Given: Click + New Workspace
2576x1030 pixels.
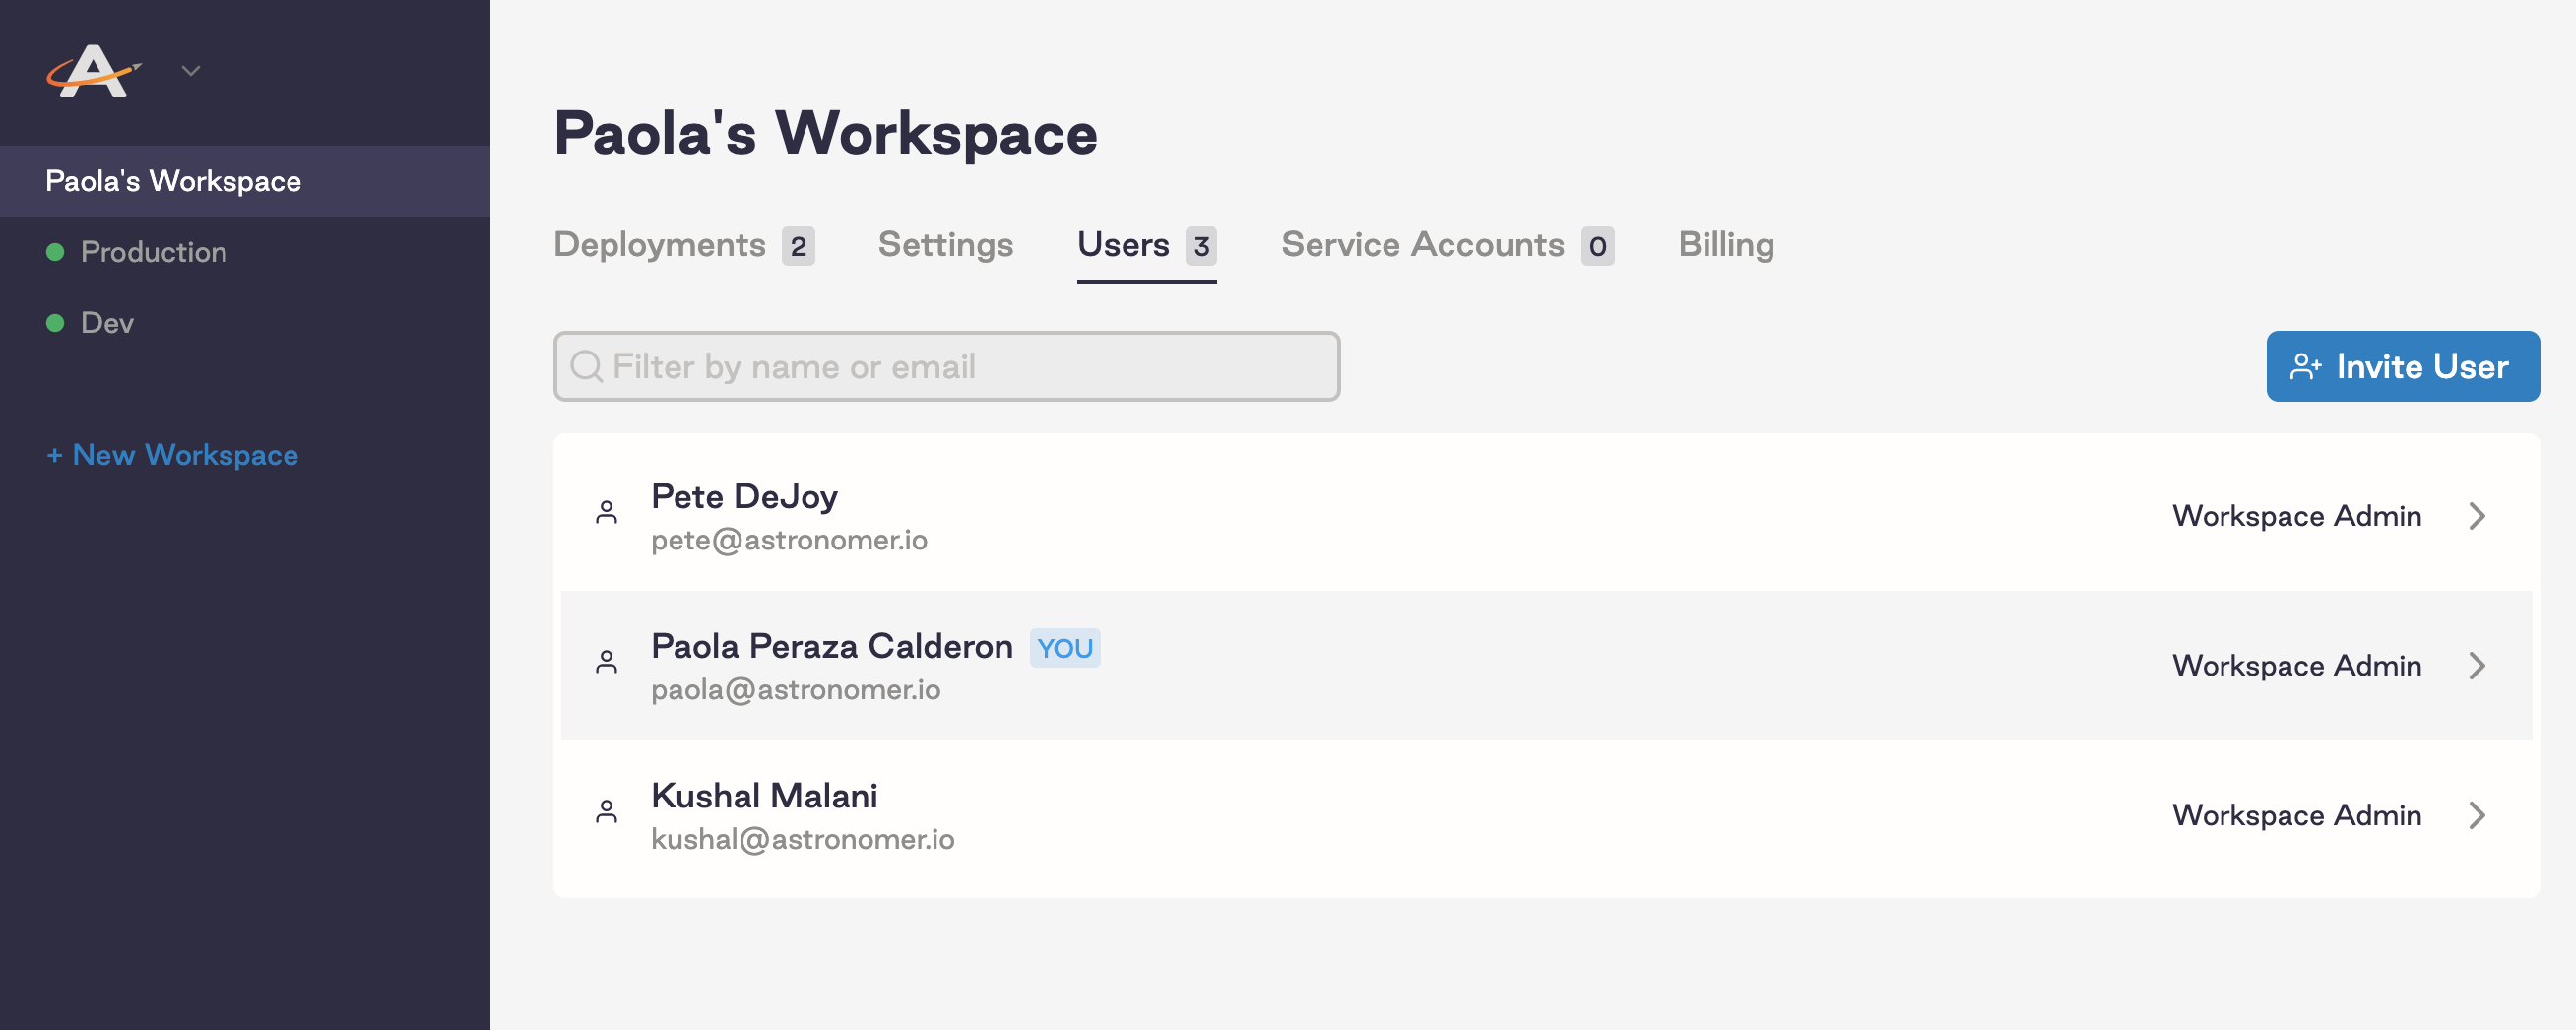Looking at the screenshot, I should (172, 455).
